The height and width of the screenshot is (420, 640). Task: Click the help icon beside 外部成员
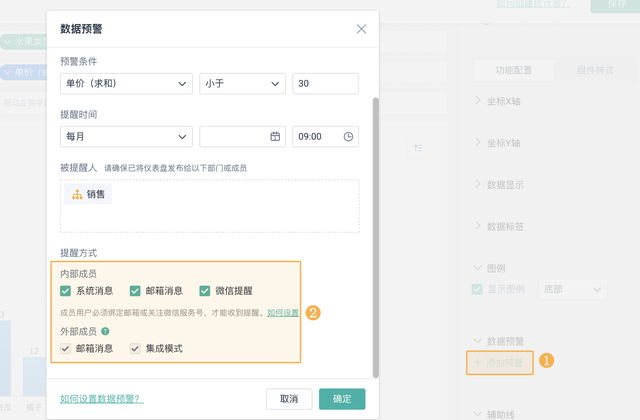point(105,331)
